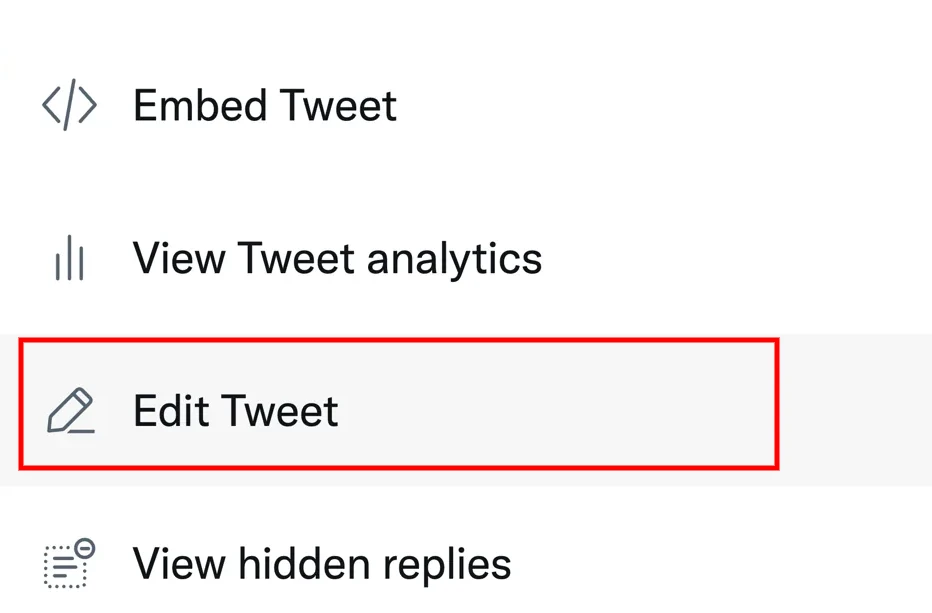Click the "Edit Tweet" text label

coord(236,411)
